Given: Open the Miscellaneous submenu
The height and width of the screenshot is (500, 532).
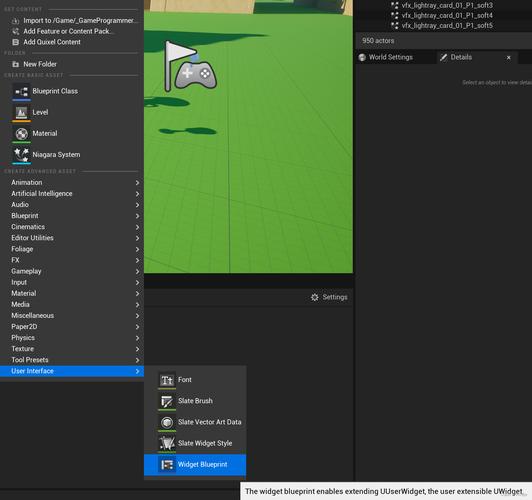Looking at the screenshot, I should click(x=72, y=315).
